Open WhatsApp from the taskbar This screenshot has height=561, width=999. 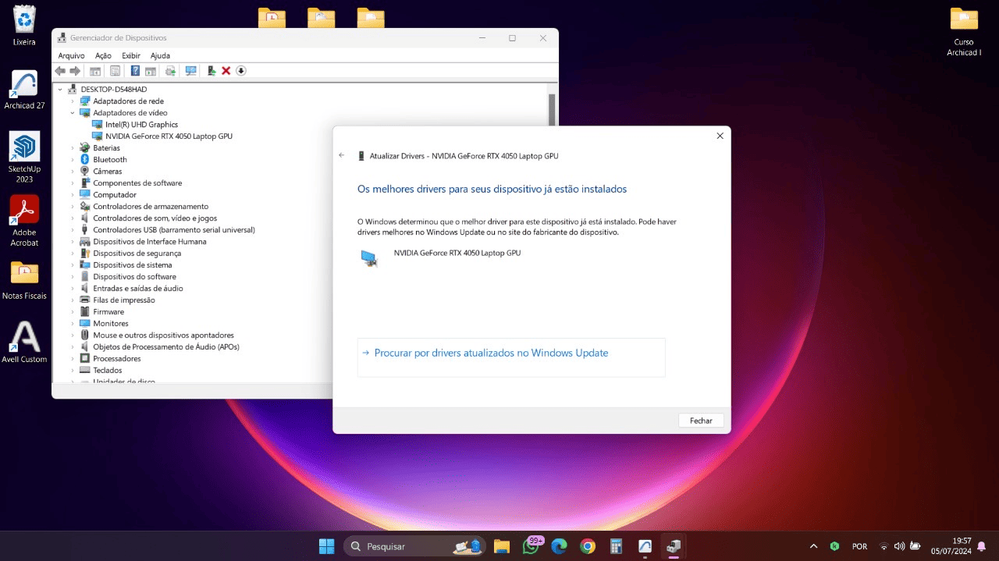click(x=531, y=546)
